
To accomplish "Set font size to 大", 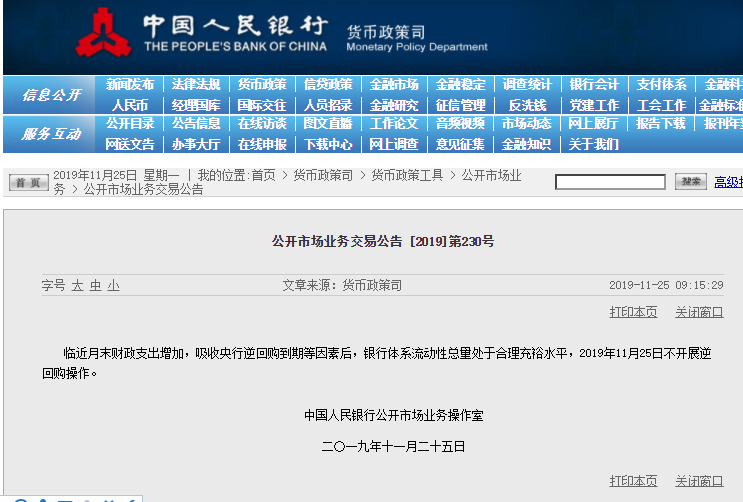I will (x=77, y=285).
